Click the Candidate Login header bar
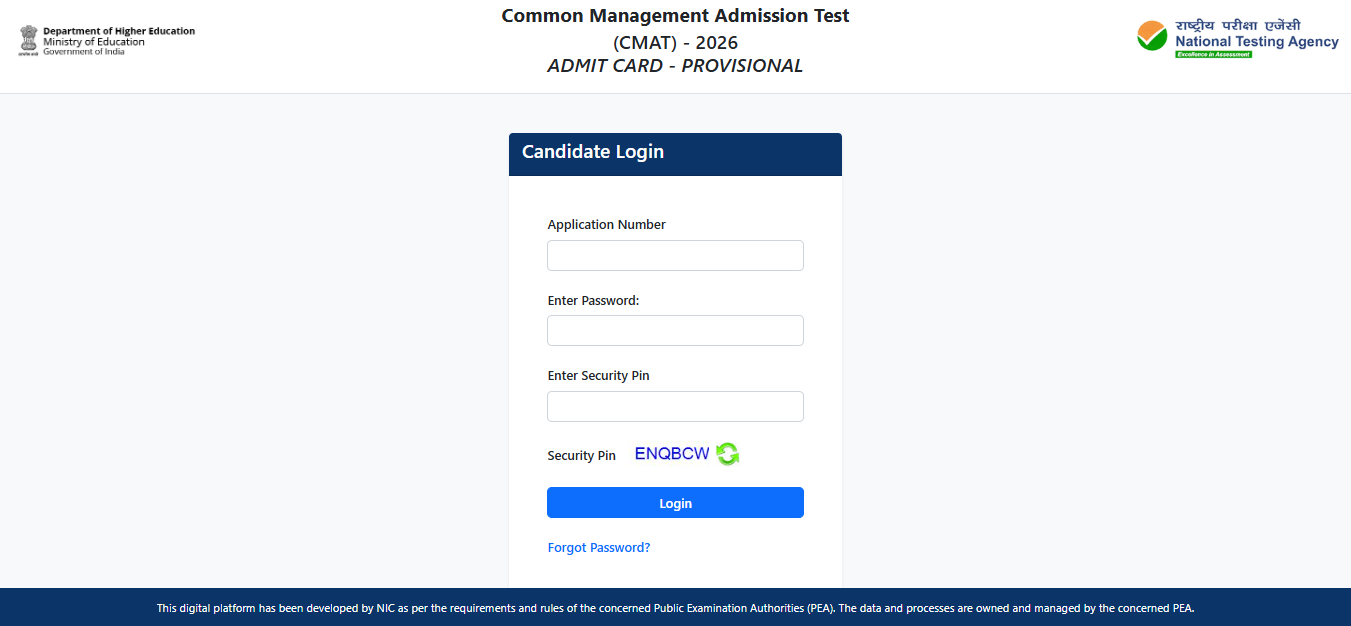This screenshot has height=626, width=1351. coord(675,153)
